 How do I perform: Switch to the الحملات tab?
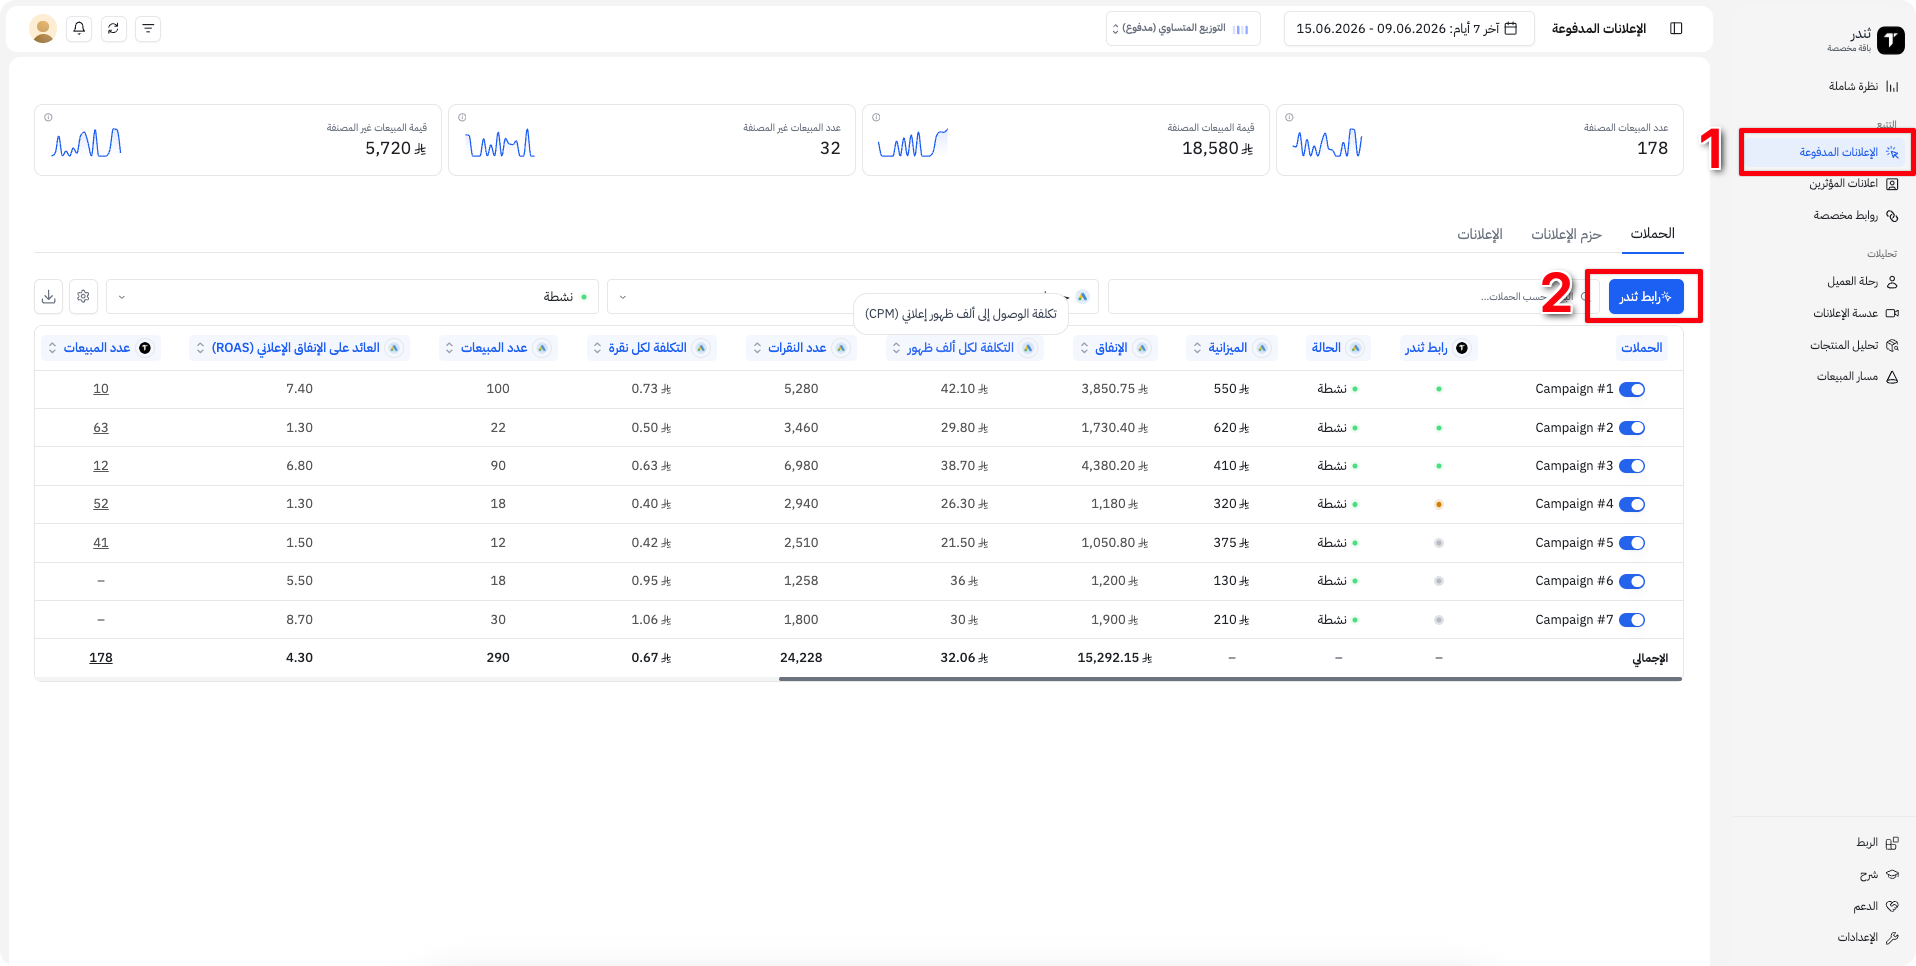pos(1652,234)
